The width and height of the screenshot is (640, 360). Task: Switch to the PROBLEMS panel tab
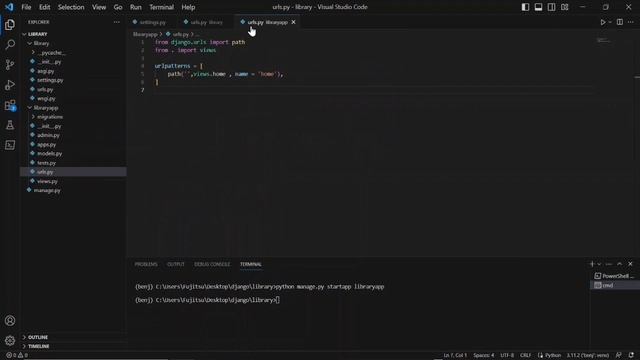click(x=146, y=264)
